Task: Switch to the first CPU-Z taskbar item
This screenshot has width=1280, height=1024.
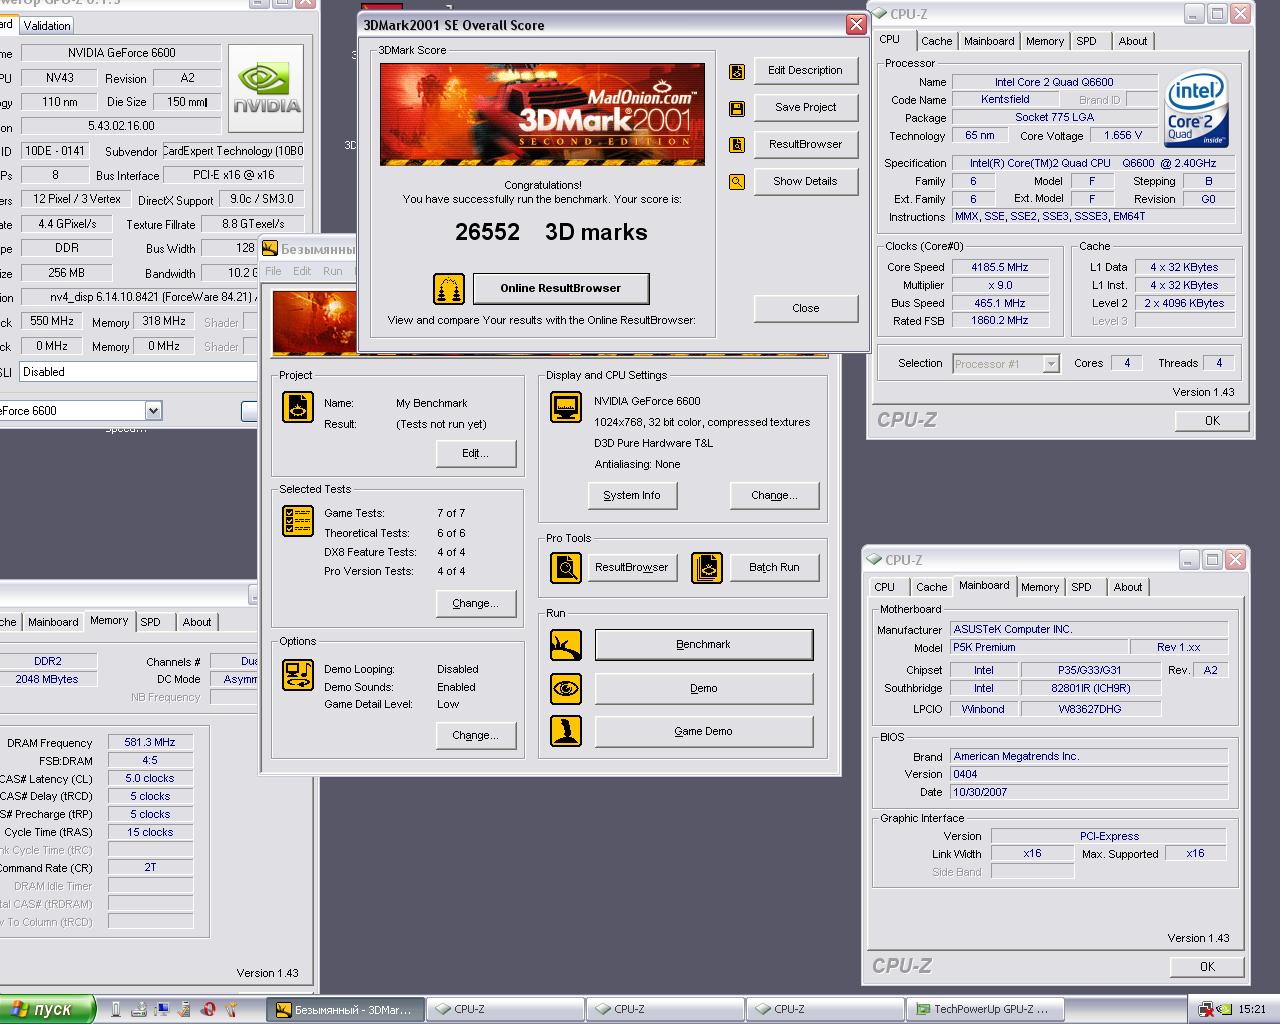Action: [x=505, y=1009]
